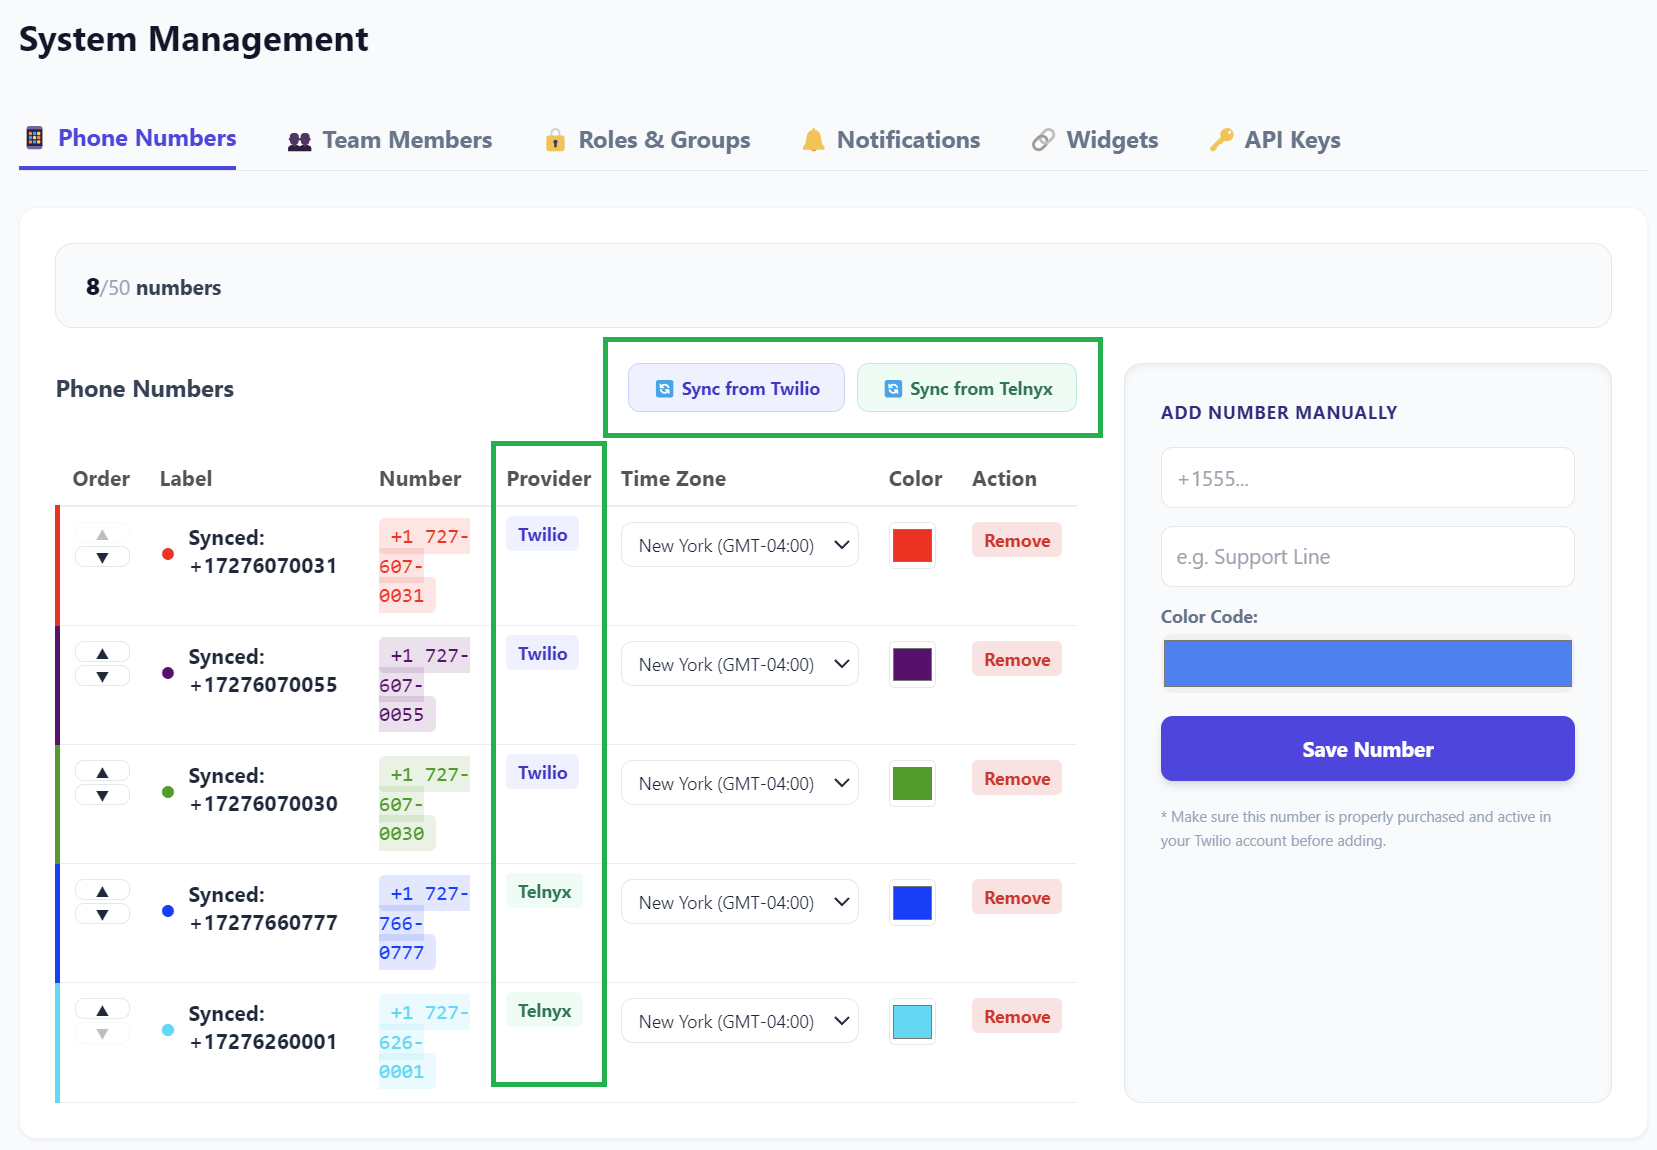Image resolution: width=1657 pixels, height=1150 pixels.
Task: Click the 8/50 numbers counter
Action: pyautogui.click(x=153, y=287)
